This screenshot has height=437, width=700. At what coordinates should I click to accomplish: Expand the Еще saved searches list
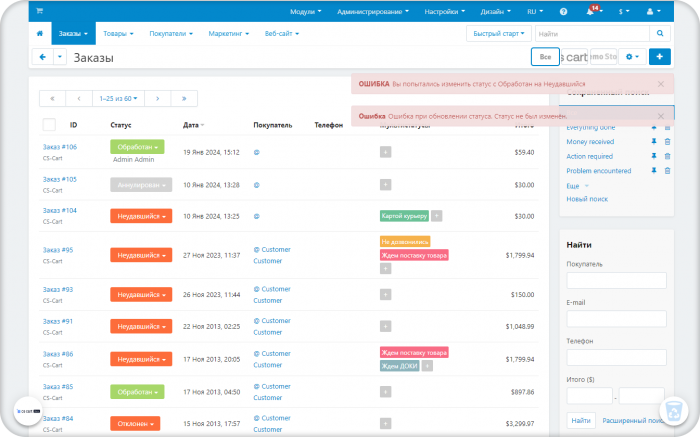[x=577, y=186]
